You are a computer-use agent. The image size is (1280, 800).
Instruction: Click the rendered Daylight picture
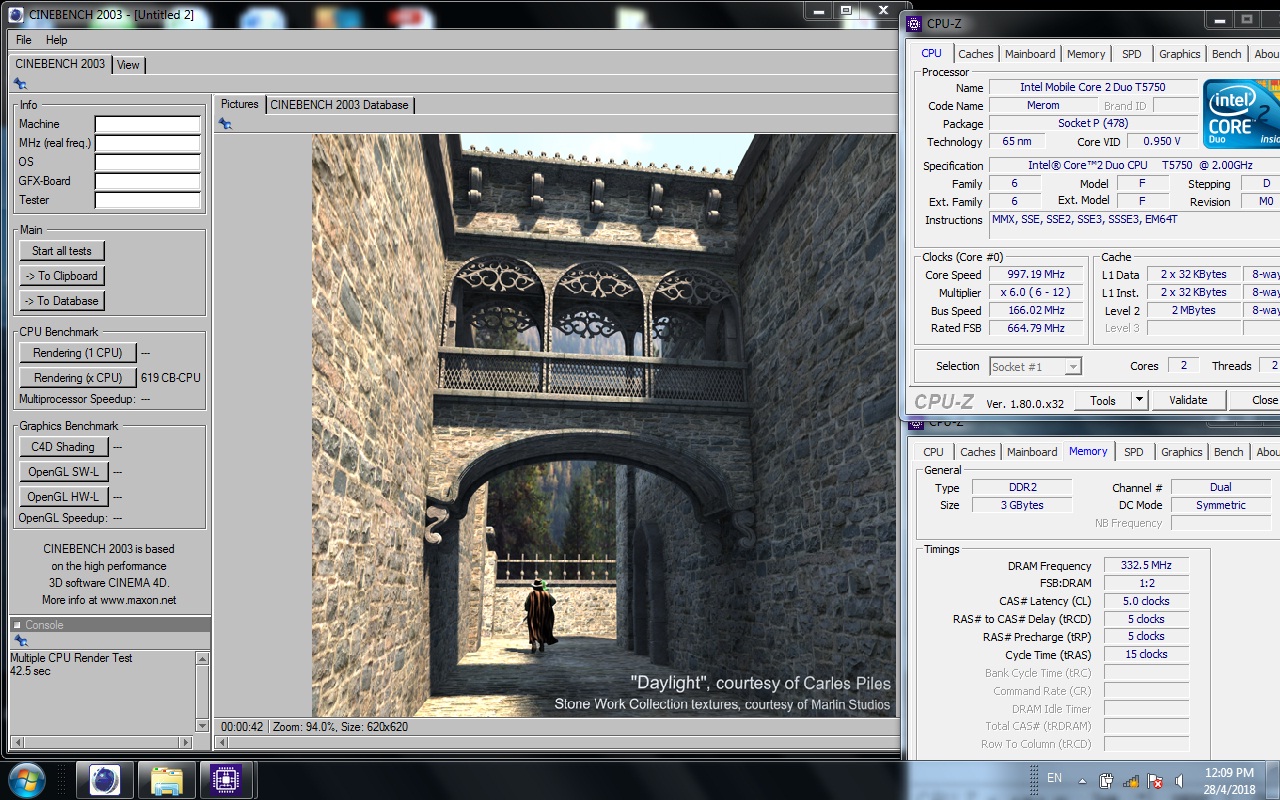pyautogui.click(x=603, y=425)
